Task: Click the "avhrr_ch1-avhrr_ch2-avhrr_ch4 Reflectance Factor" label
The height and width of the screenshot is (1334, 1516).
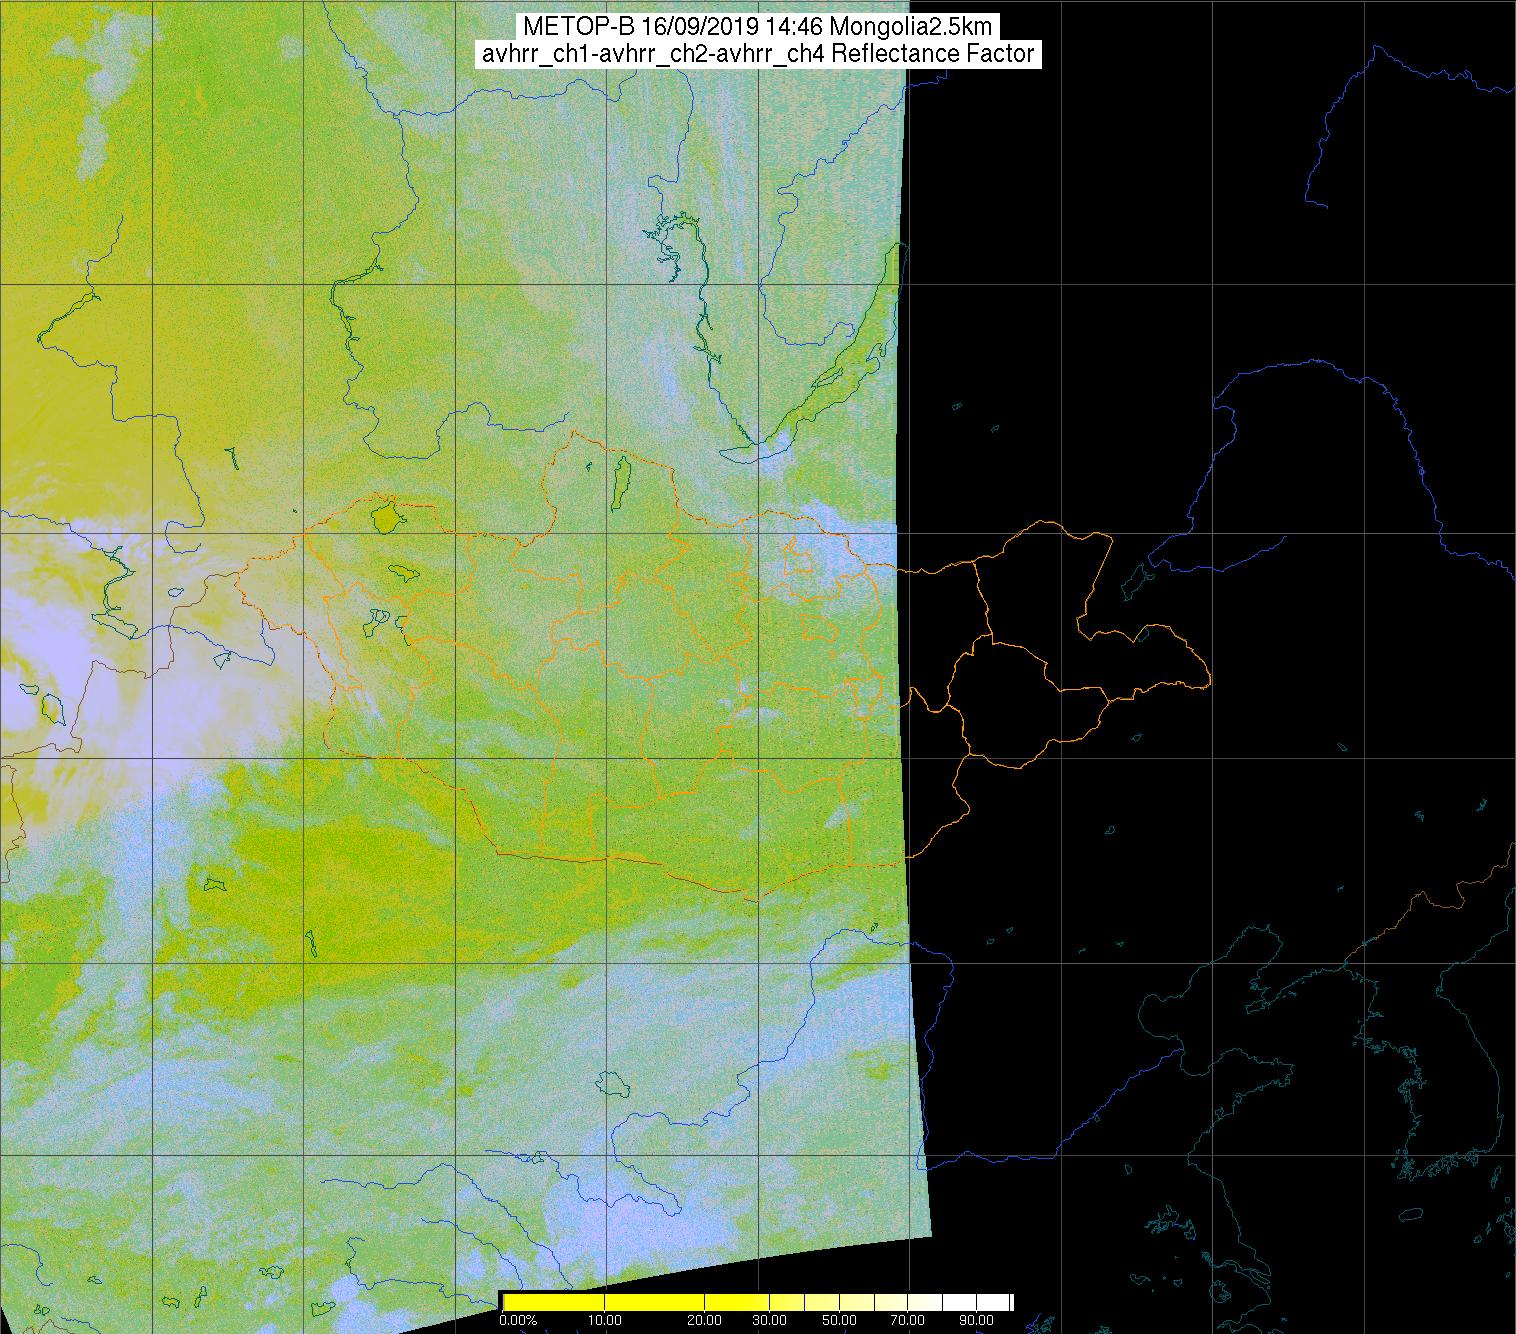Action: (757, 54)
